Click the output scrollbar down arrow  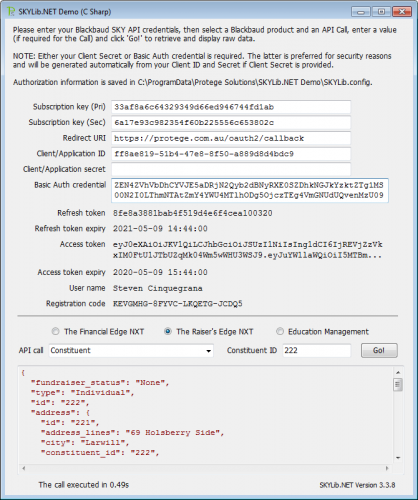[398, 458]
